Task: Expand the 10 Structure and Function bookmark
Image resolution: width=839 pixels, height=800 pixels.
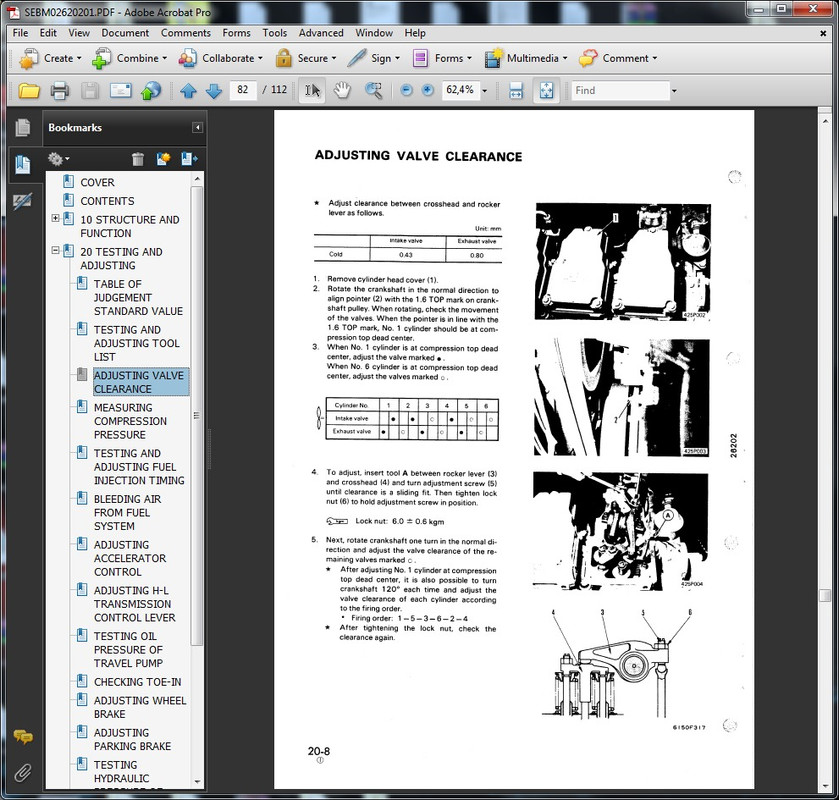Action: 55,218
